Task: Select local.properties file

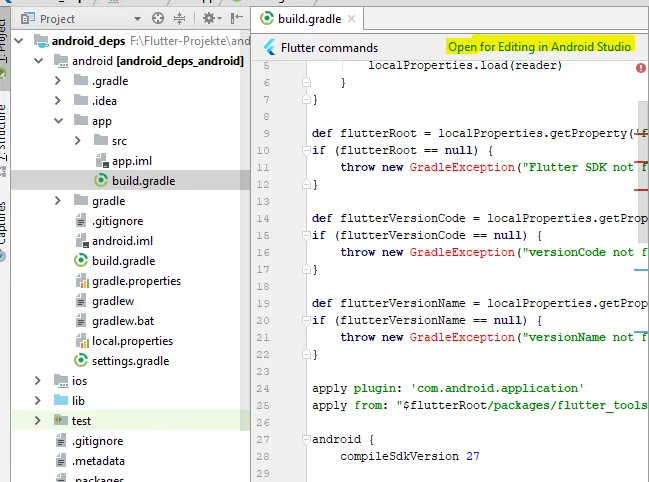Action: click(x=132, y=341)
